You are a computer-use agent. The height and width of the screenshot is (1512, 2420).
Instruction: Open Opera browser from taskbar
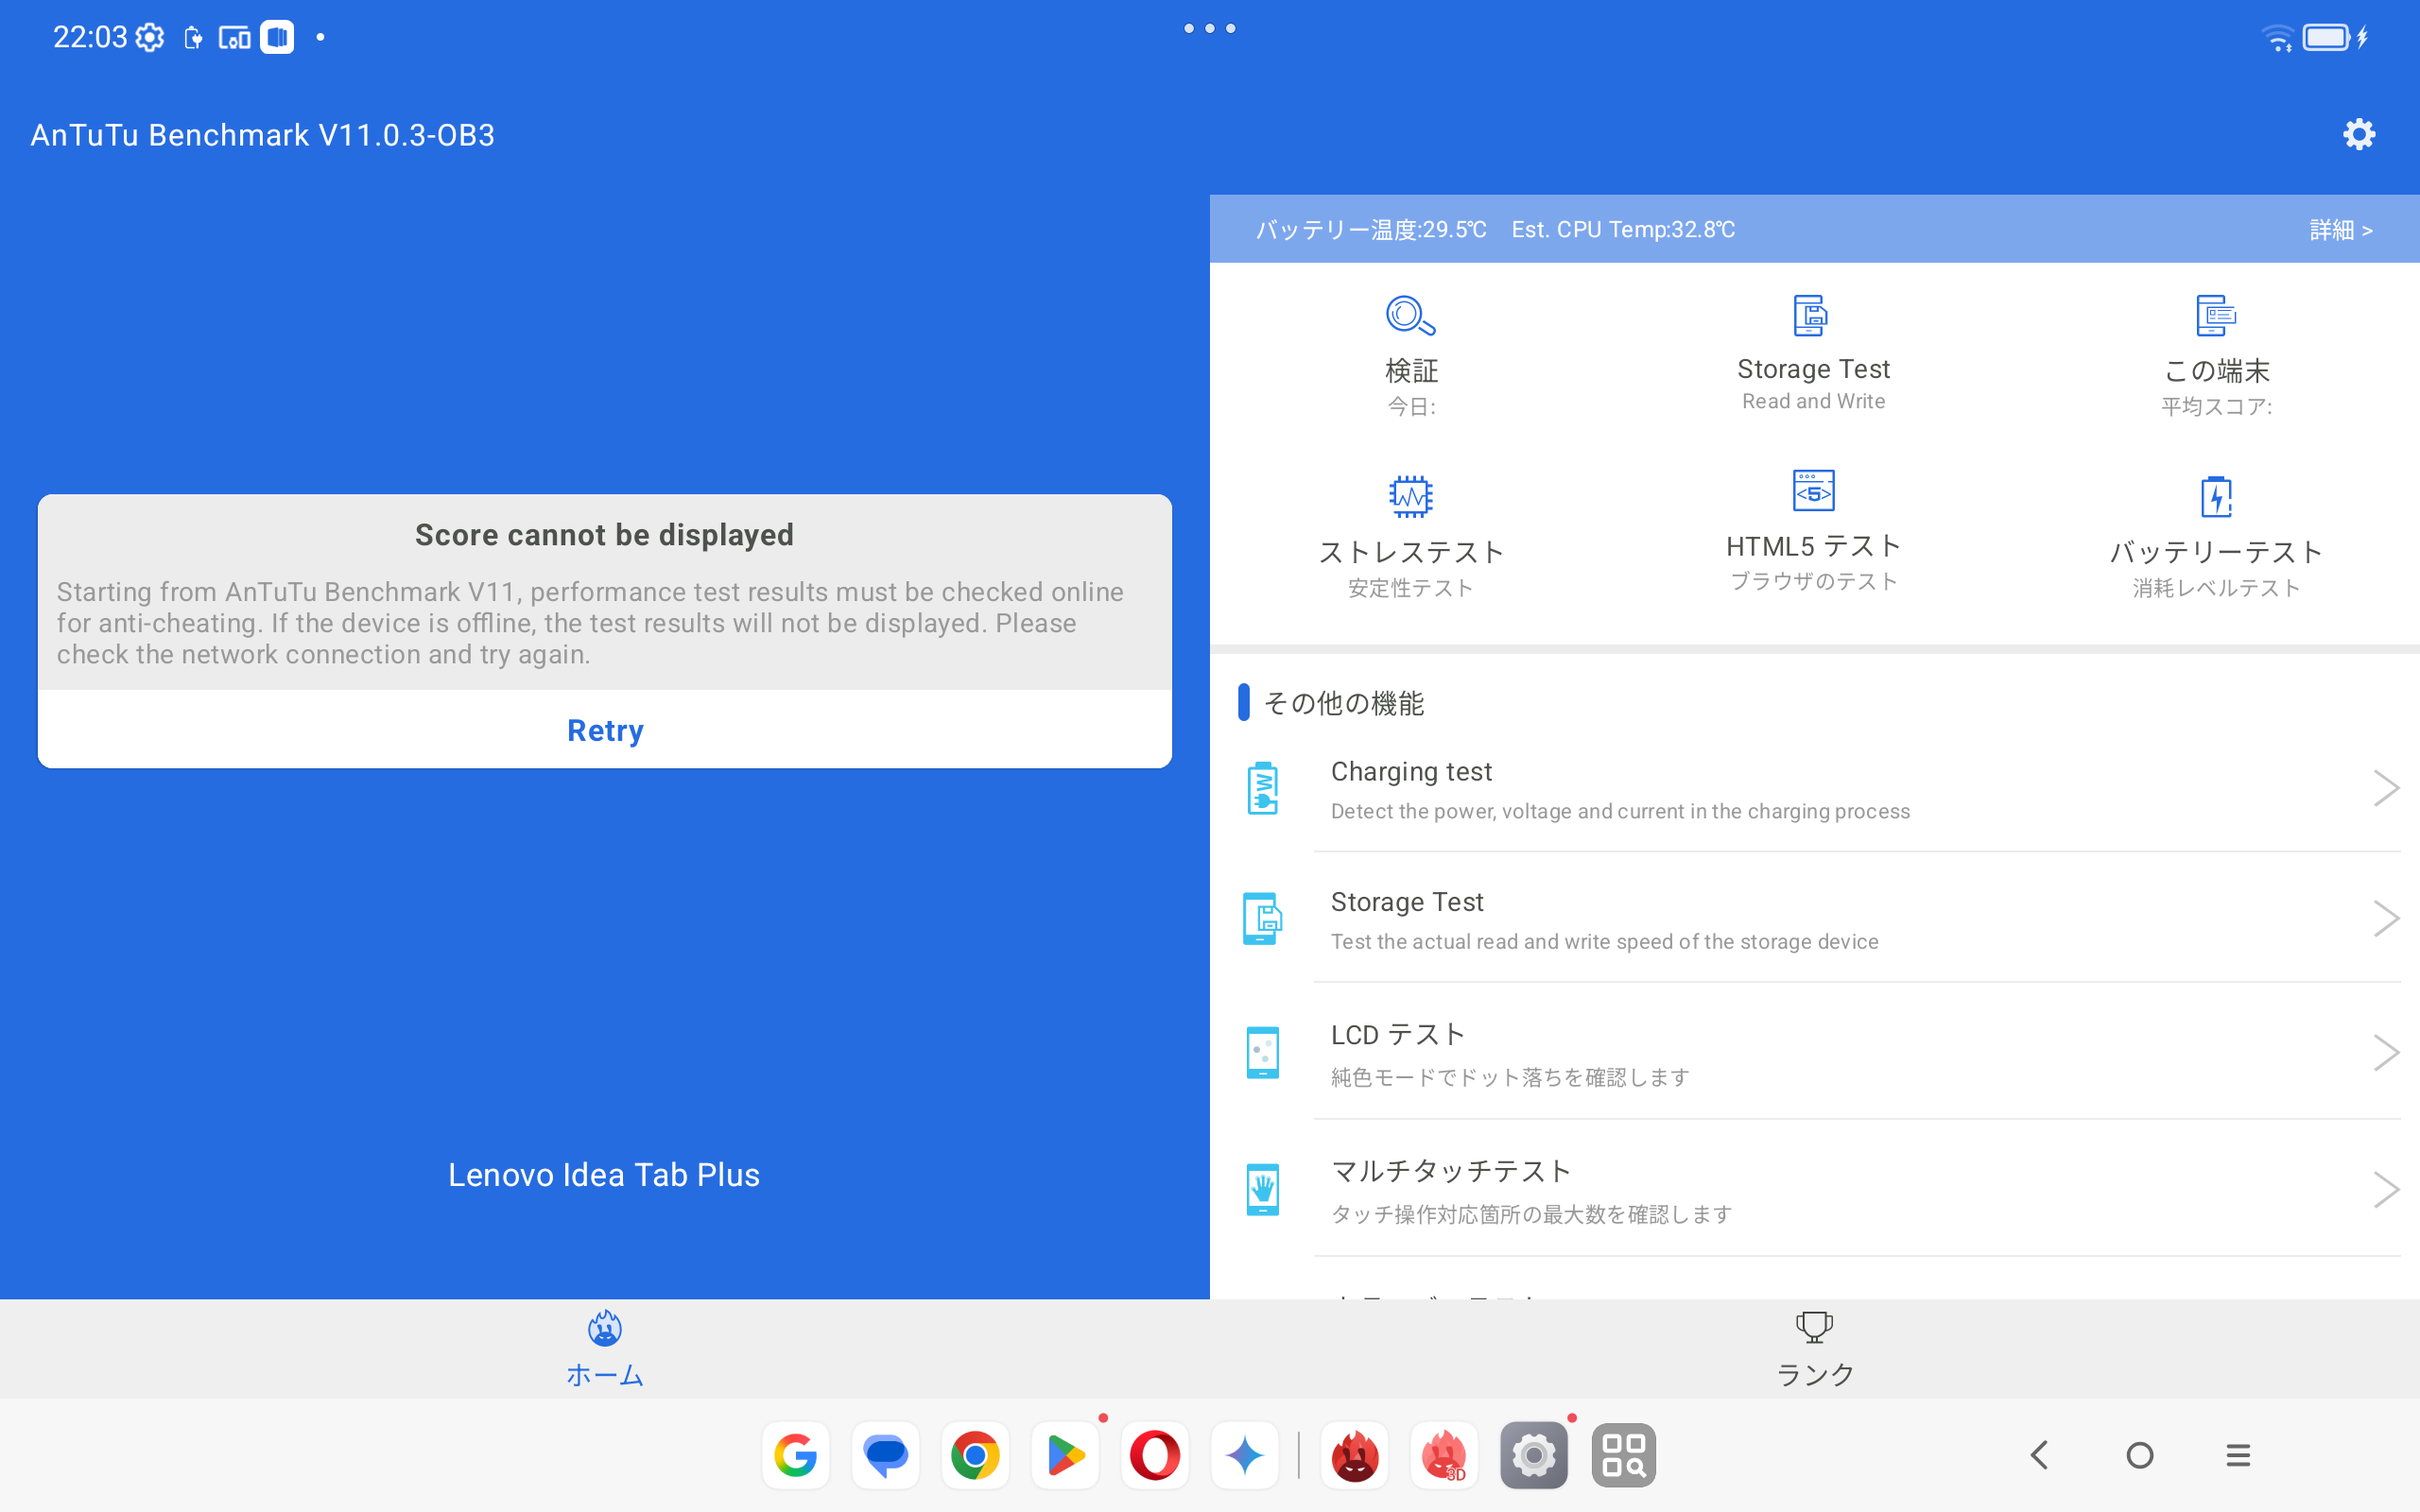click(1154, 1455)
